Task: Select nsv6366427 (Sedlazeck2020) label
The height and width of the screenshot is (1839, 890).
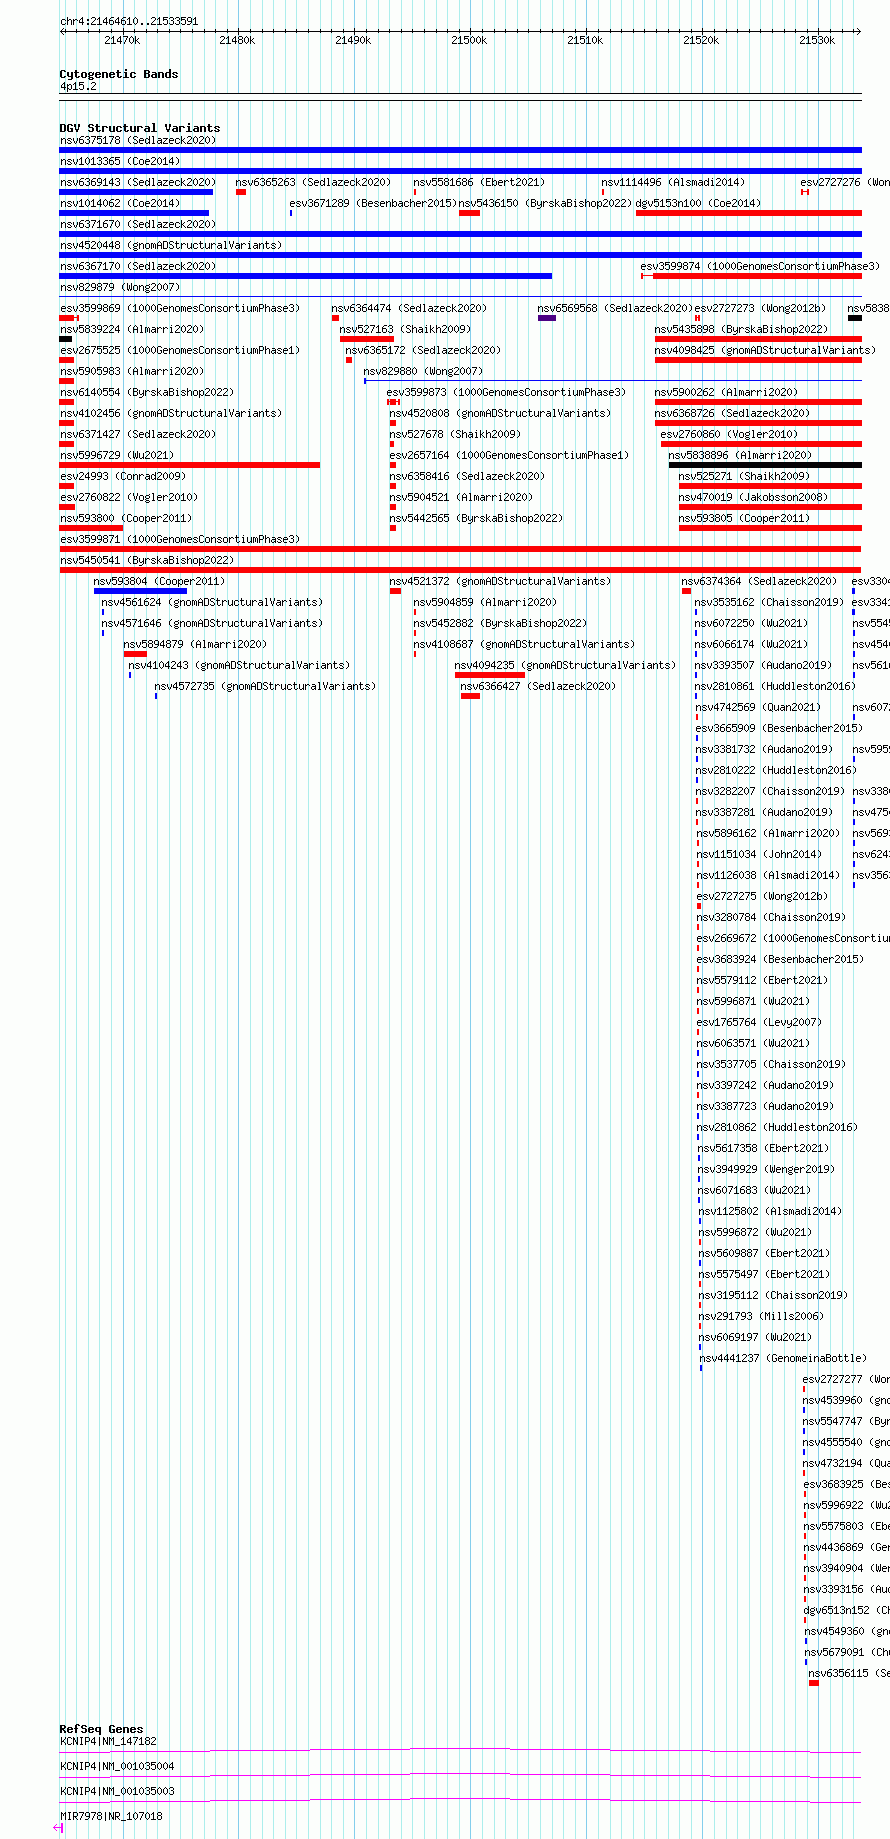Action: pyautogui.click(x=538, y=686)
